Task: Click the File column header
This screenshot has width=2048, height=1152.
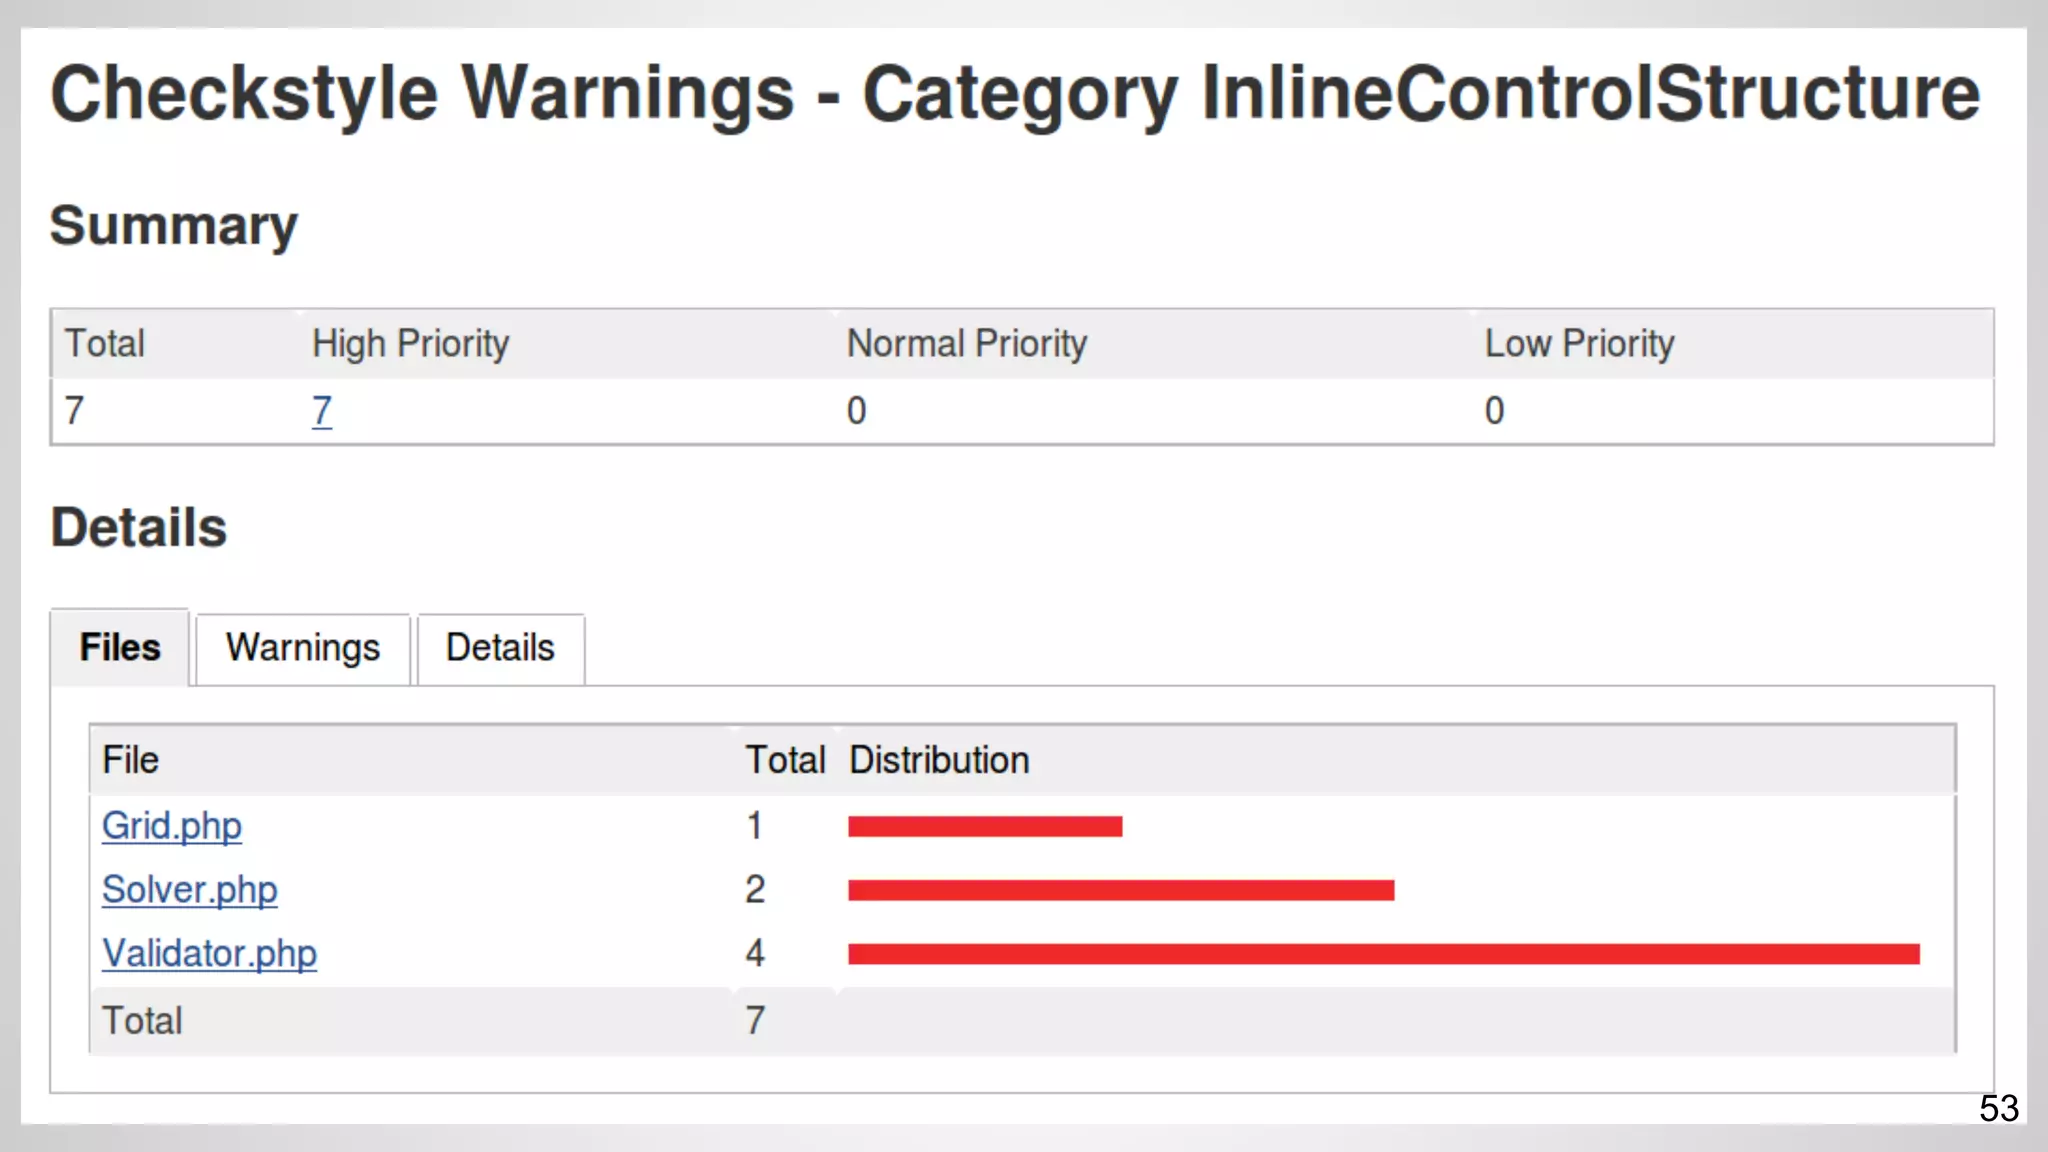Action: [131, 760]
